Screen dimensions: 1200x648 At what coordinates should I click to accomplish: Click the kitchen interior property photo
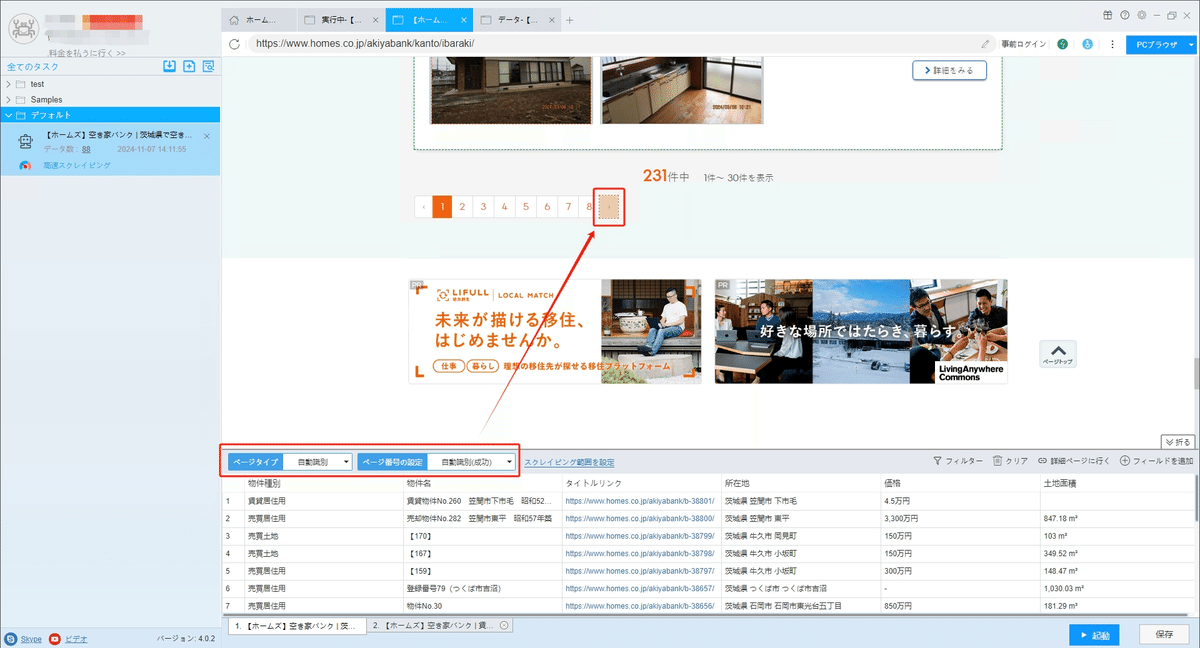coord(681,91)
